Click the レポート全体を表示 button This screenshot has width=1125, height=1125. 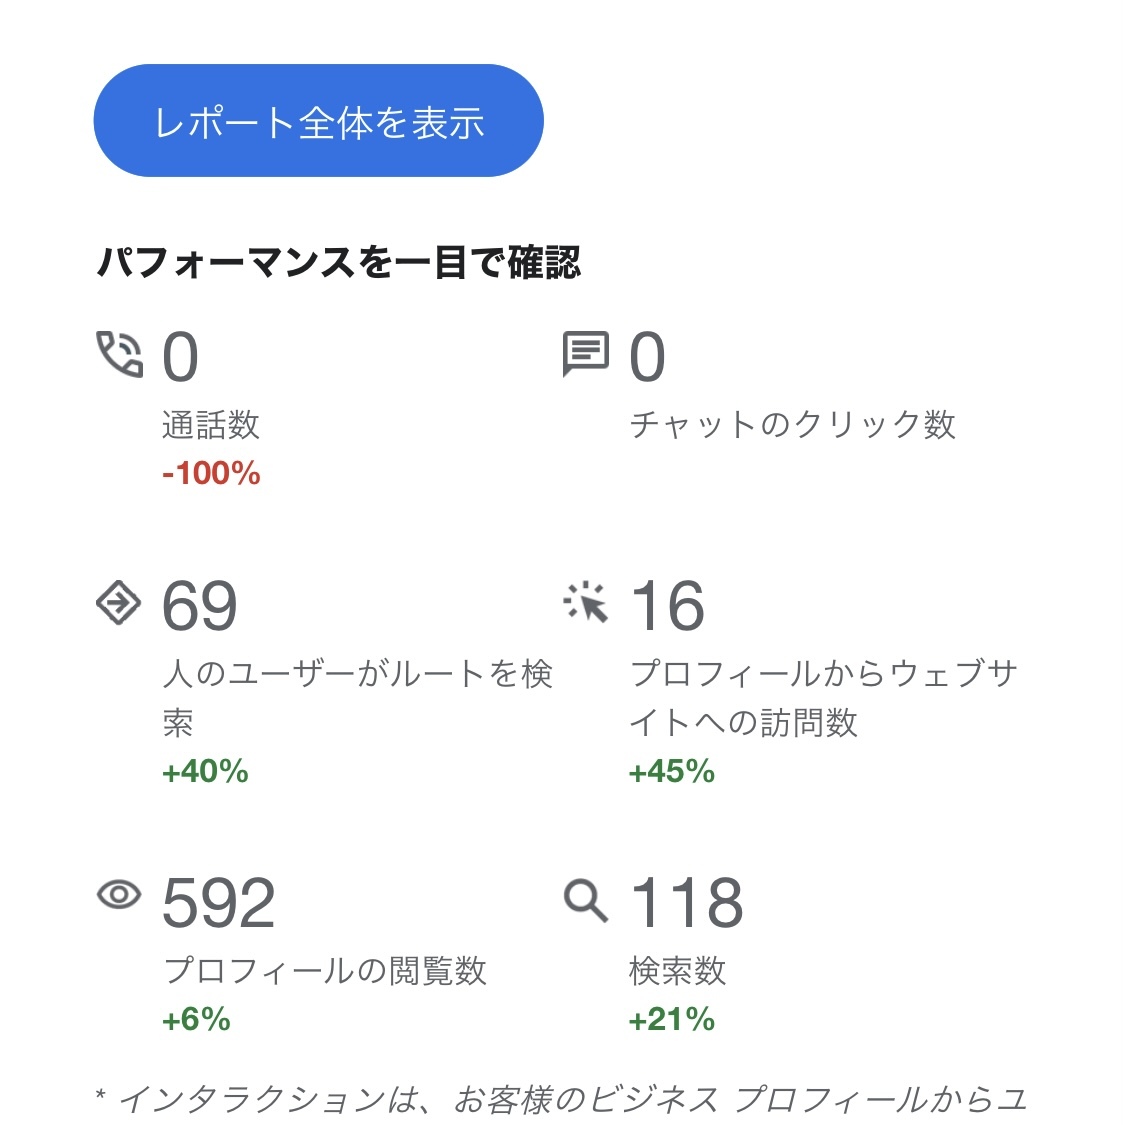pyautogui.click(x=318, y=121)
